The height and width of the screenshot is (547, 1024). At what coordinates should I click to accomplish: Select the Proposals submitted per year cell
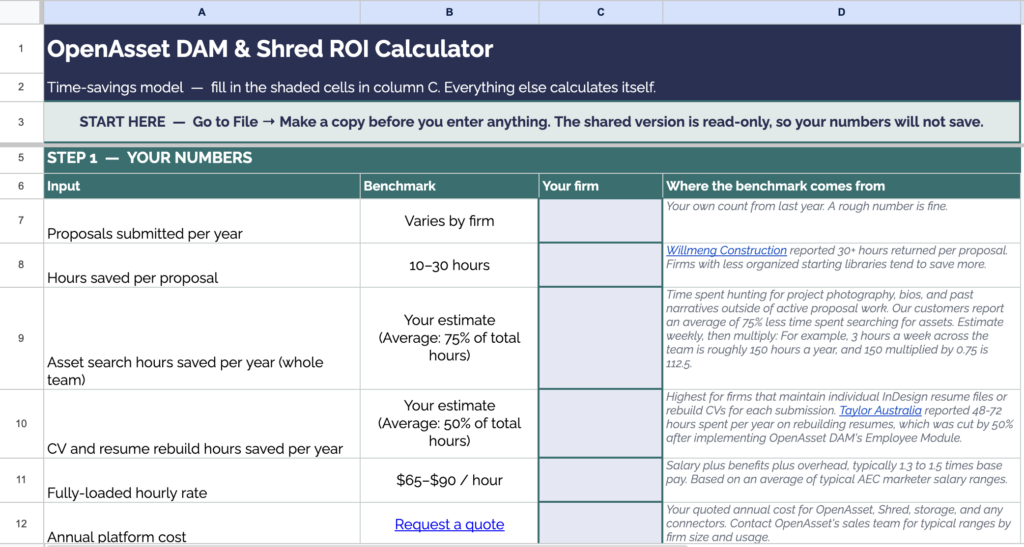pos(202,221)
